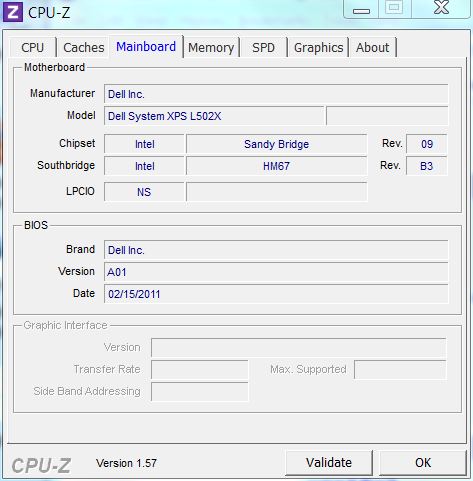The height and width of the screenshot is (481, 473).
Task: Click the chipset revision value 09
Action: click(427, 144)
